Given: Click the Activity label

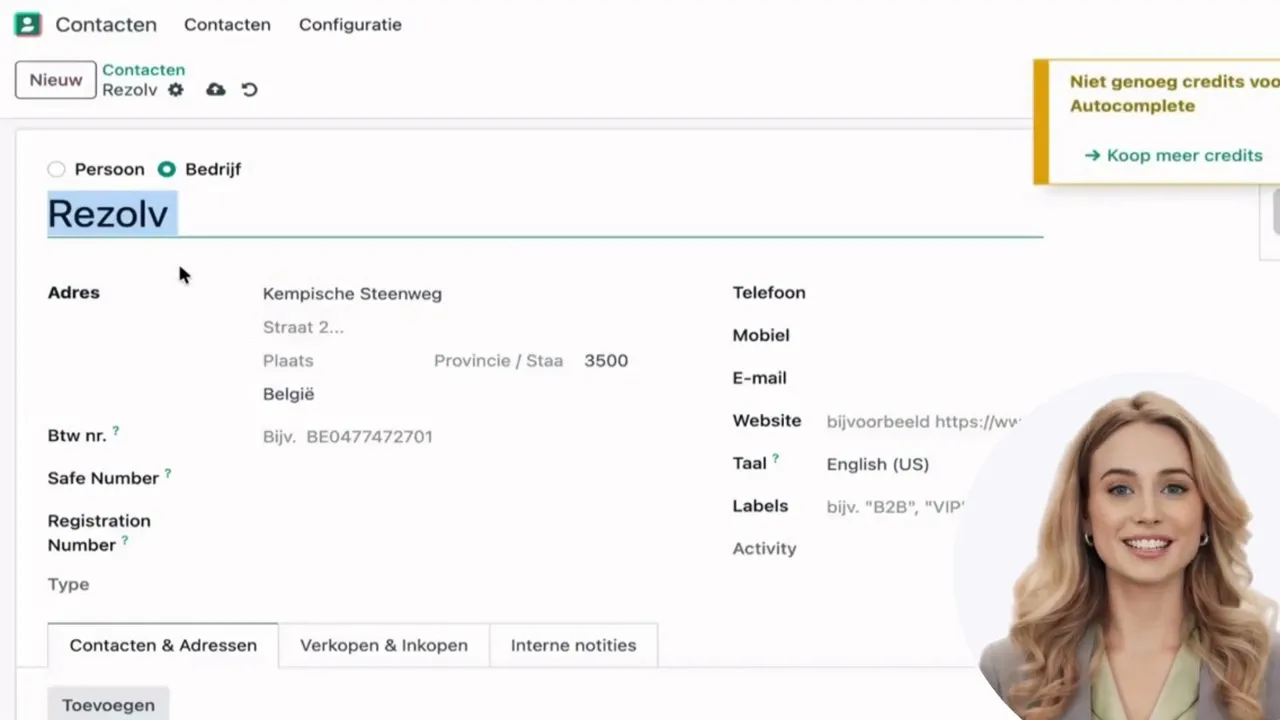Looking at the screenshot, I should [764, 549].
